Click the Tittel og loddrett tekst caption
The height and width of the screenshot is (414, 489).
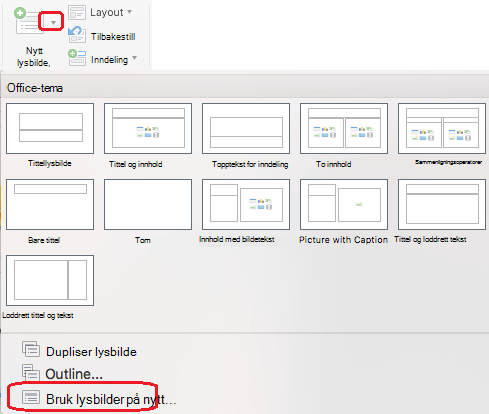(x=430, y=239)
